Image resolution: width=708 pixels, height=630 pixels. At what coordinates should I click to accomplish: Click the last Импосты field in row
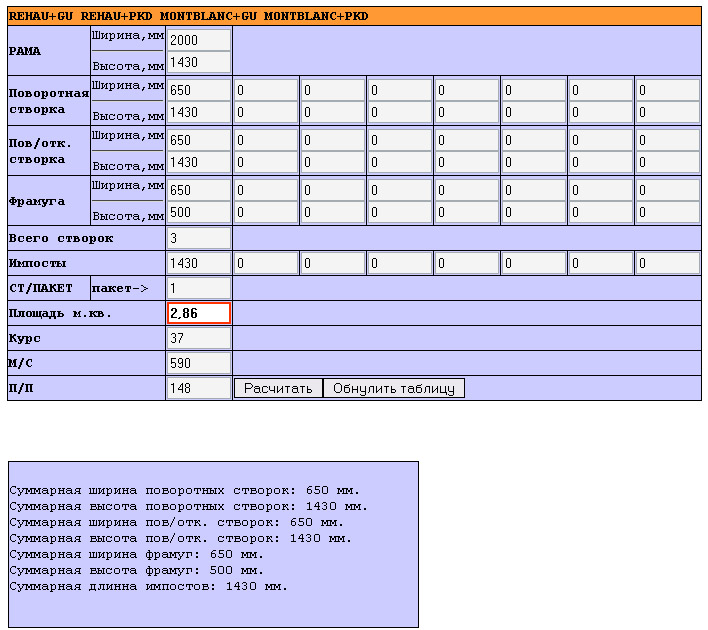coord(667,263)
